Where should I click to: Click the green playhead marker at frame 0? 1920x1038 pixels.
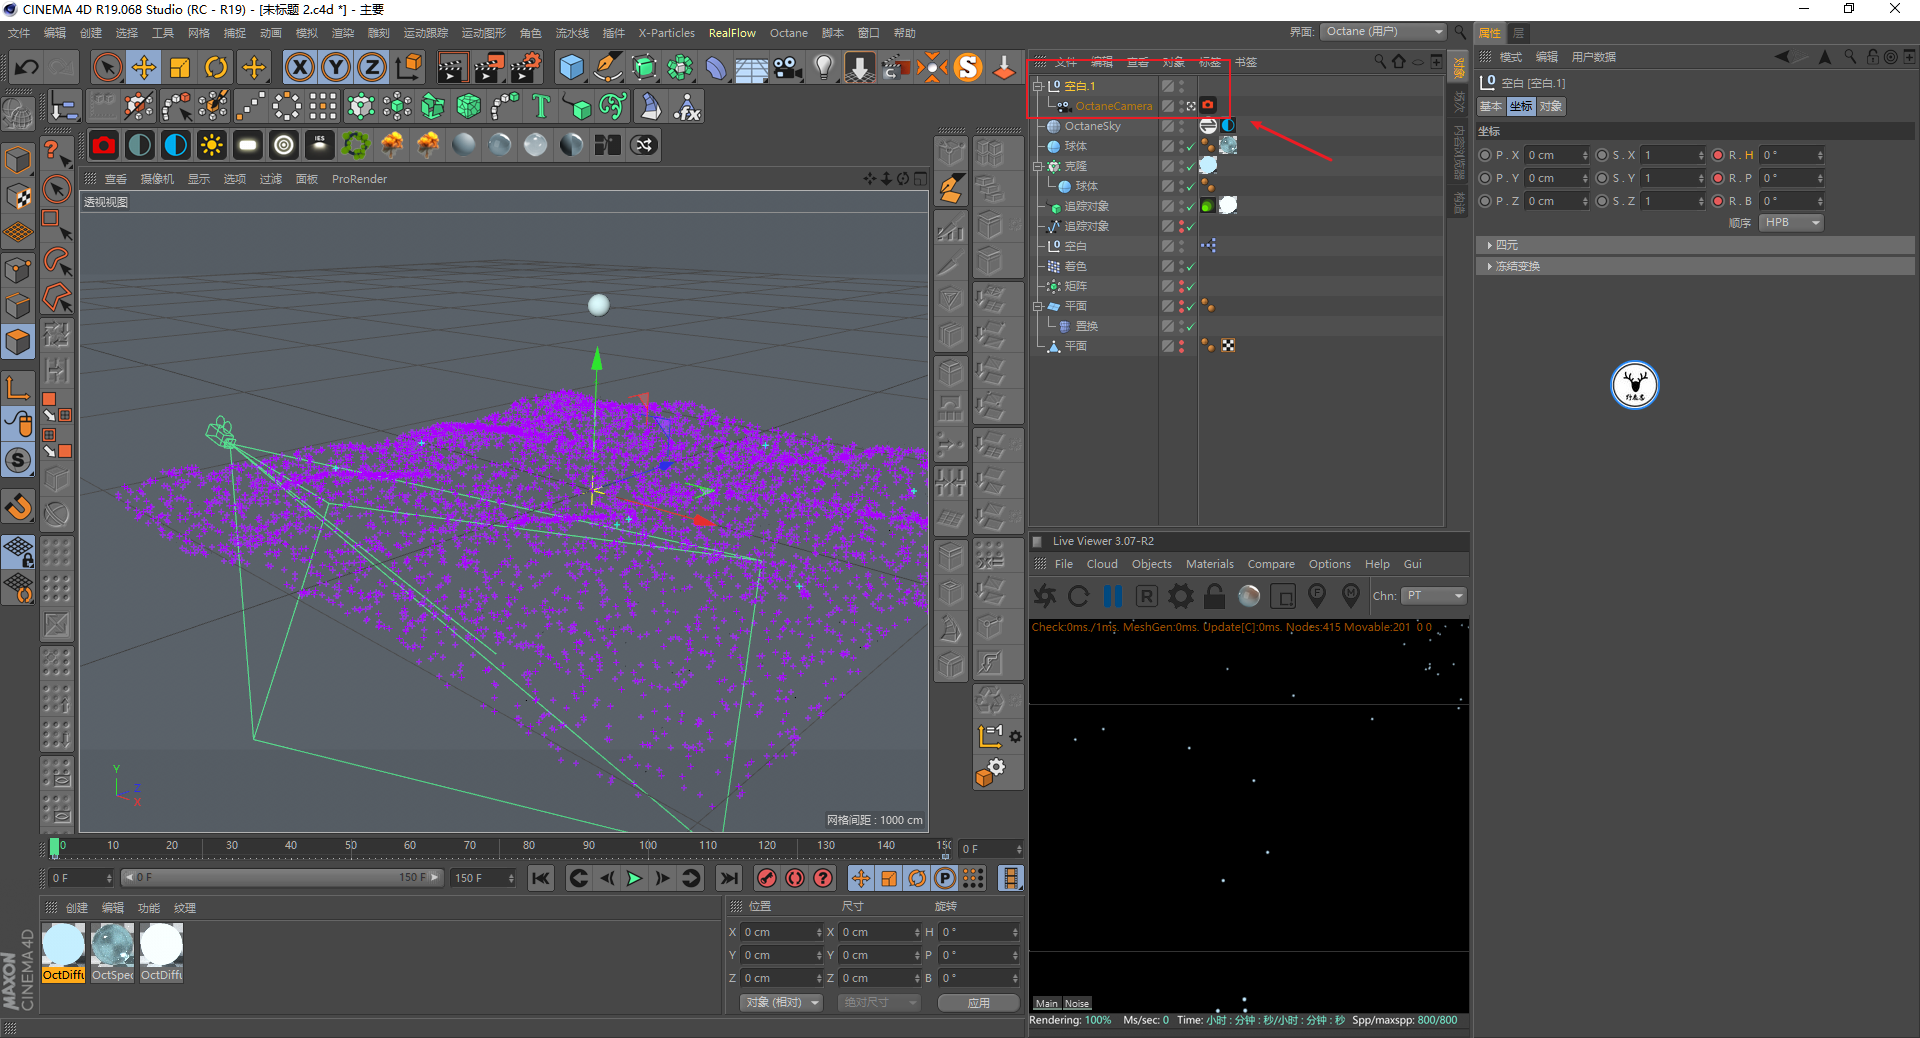[55, 848]
